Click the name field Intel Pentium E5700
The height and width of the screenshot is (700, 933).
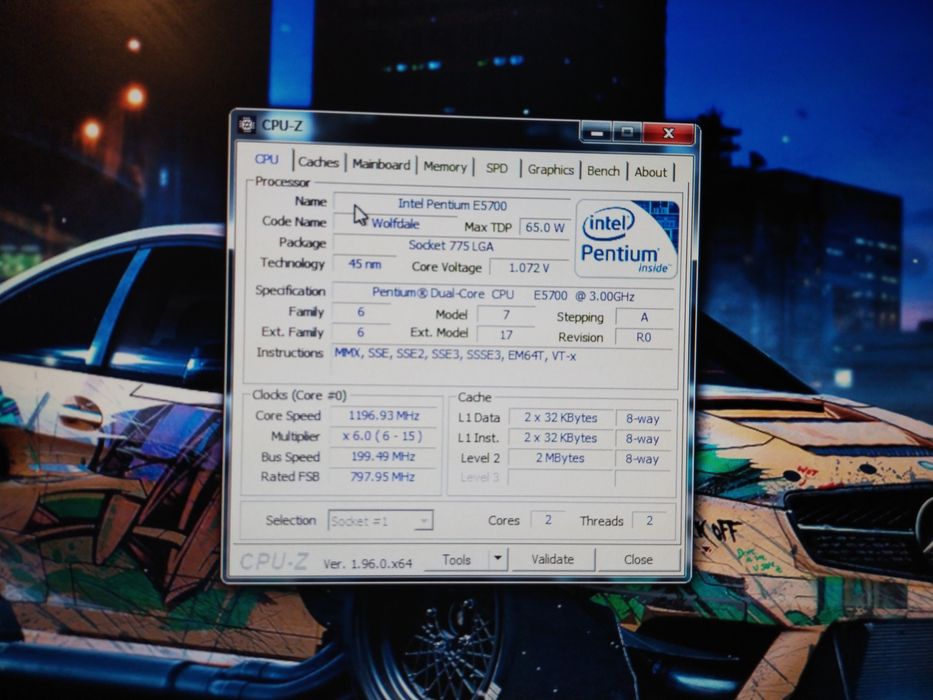(452, 205)
